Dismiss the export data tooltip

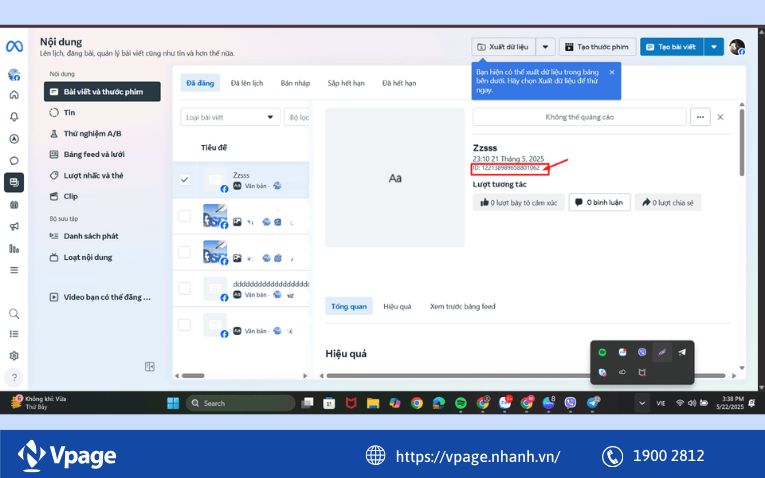point(612,72)
